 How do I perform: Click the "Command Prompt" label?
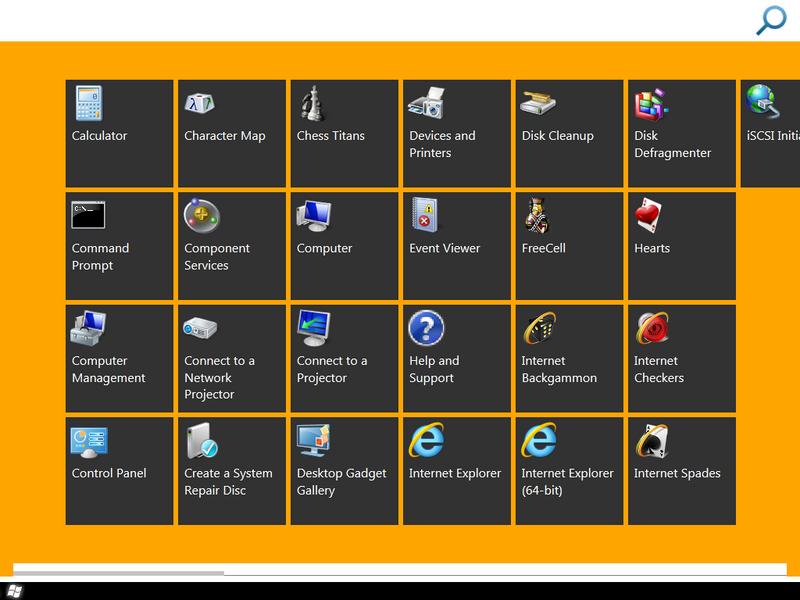[101, 257]
